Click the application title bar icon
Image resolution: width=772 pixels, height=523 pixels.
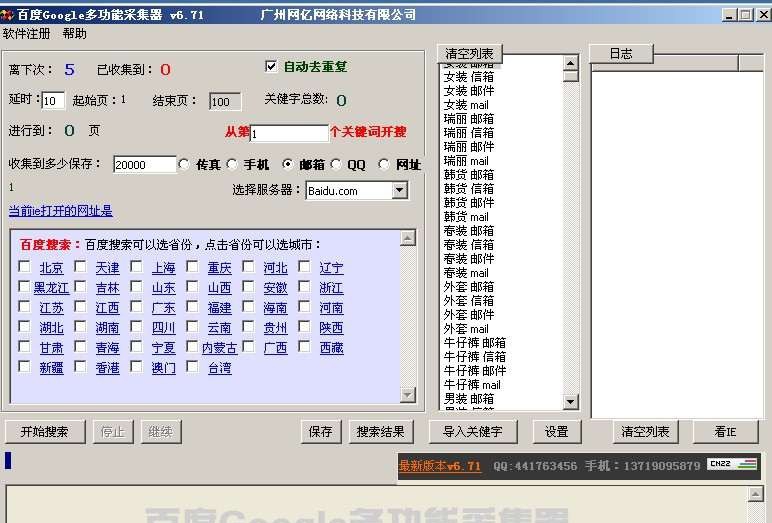click(7, 15)
